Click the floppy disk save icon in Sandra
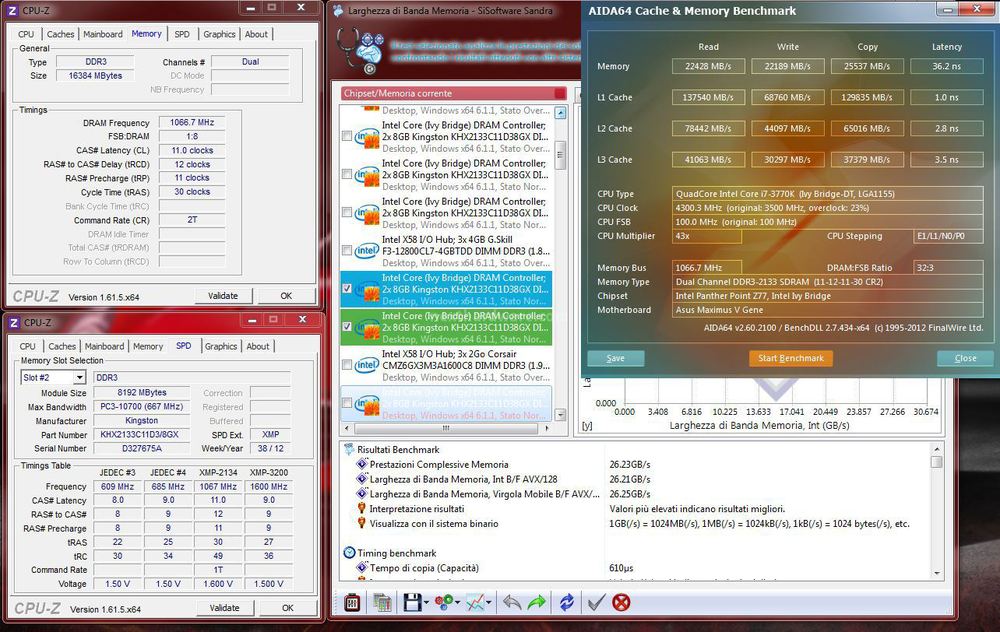The image size is (1000, 632). coord(412,602)
